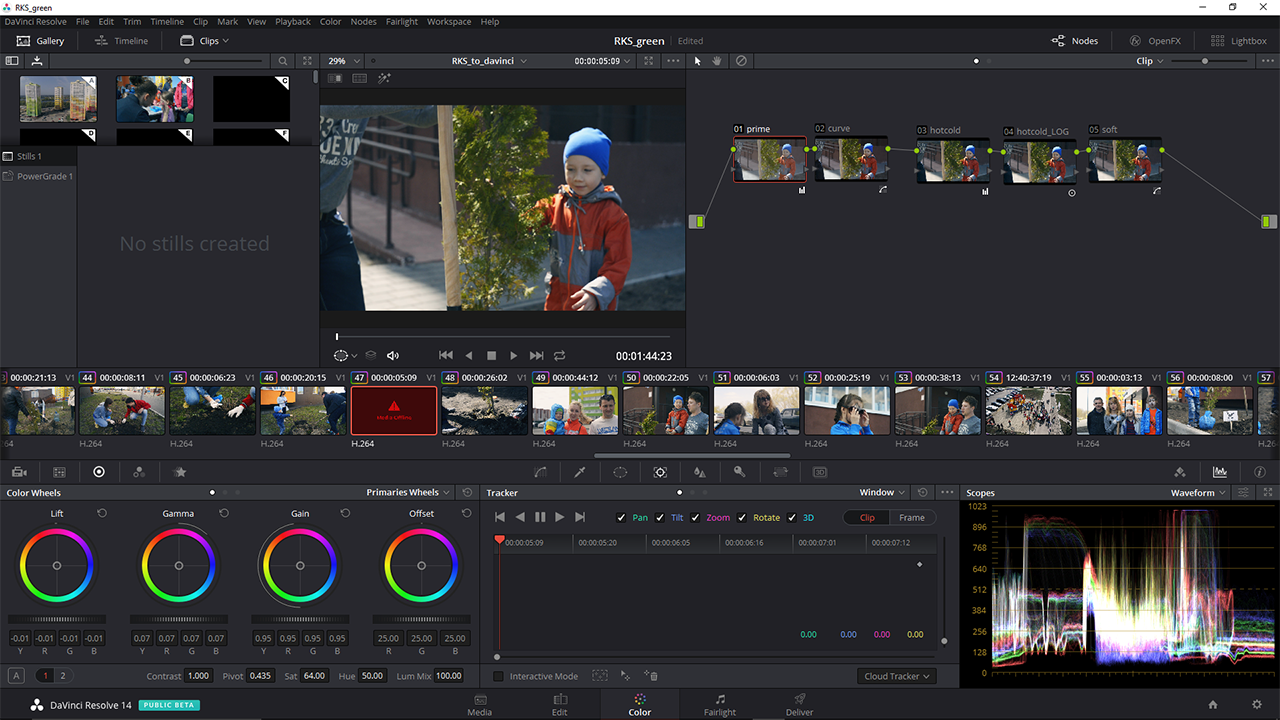Screen dimensions: 1280x720
Task: Open the tracker Window dropdown
Action: click(883, 492)
